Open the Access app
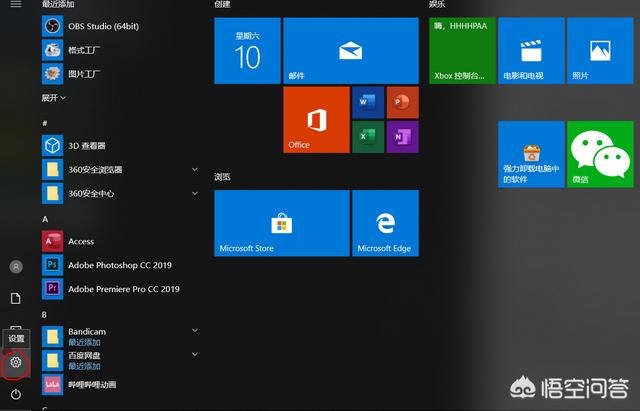This screenshot has height=411, width=640. [80, 241]
